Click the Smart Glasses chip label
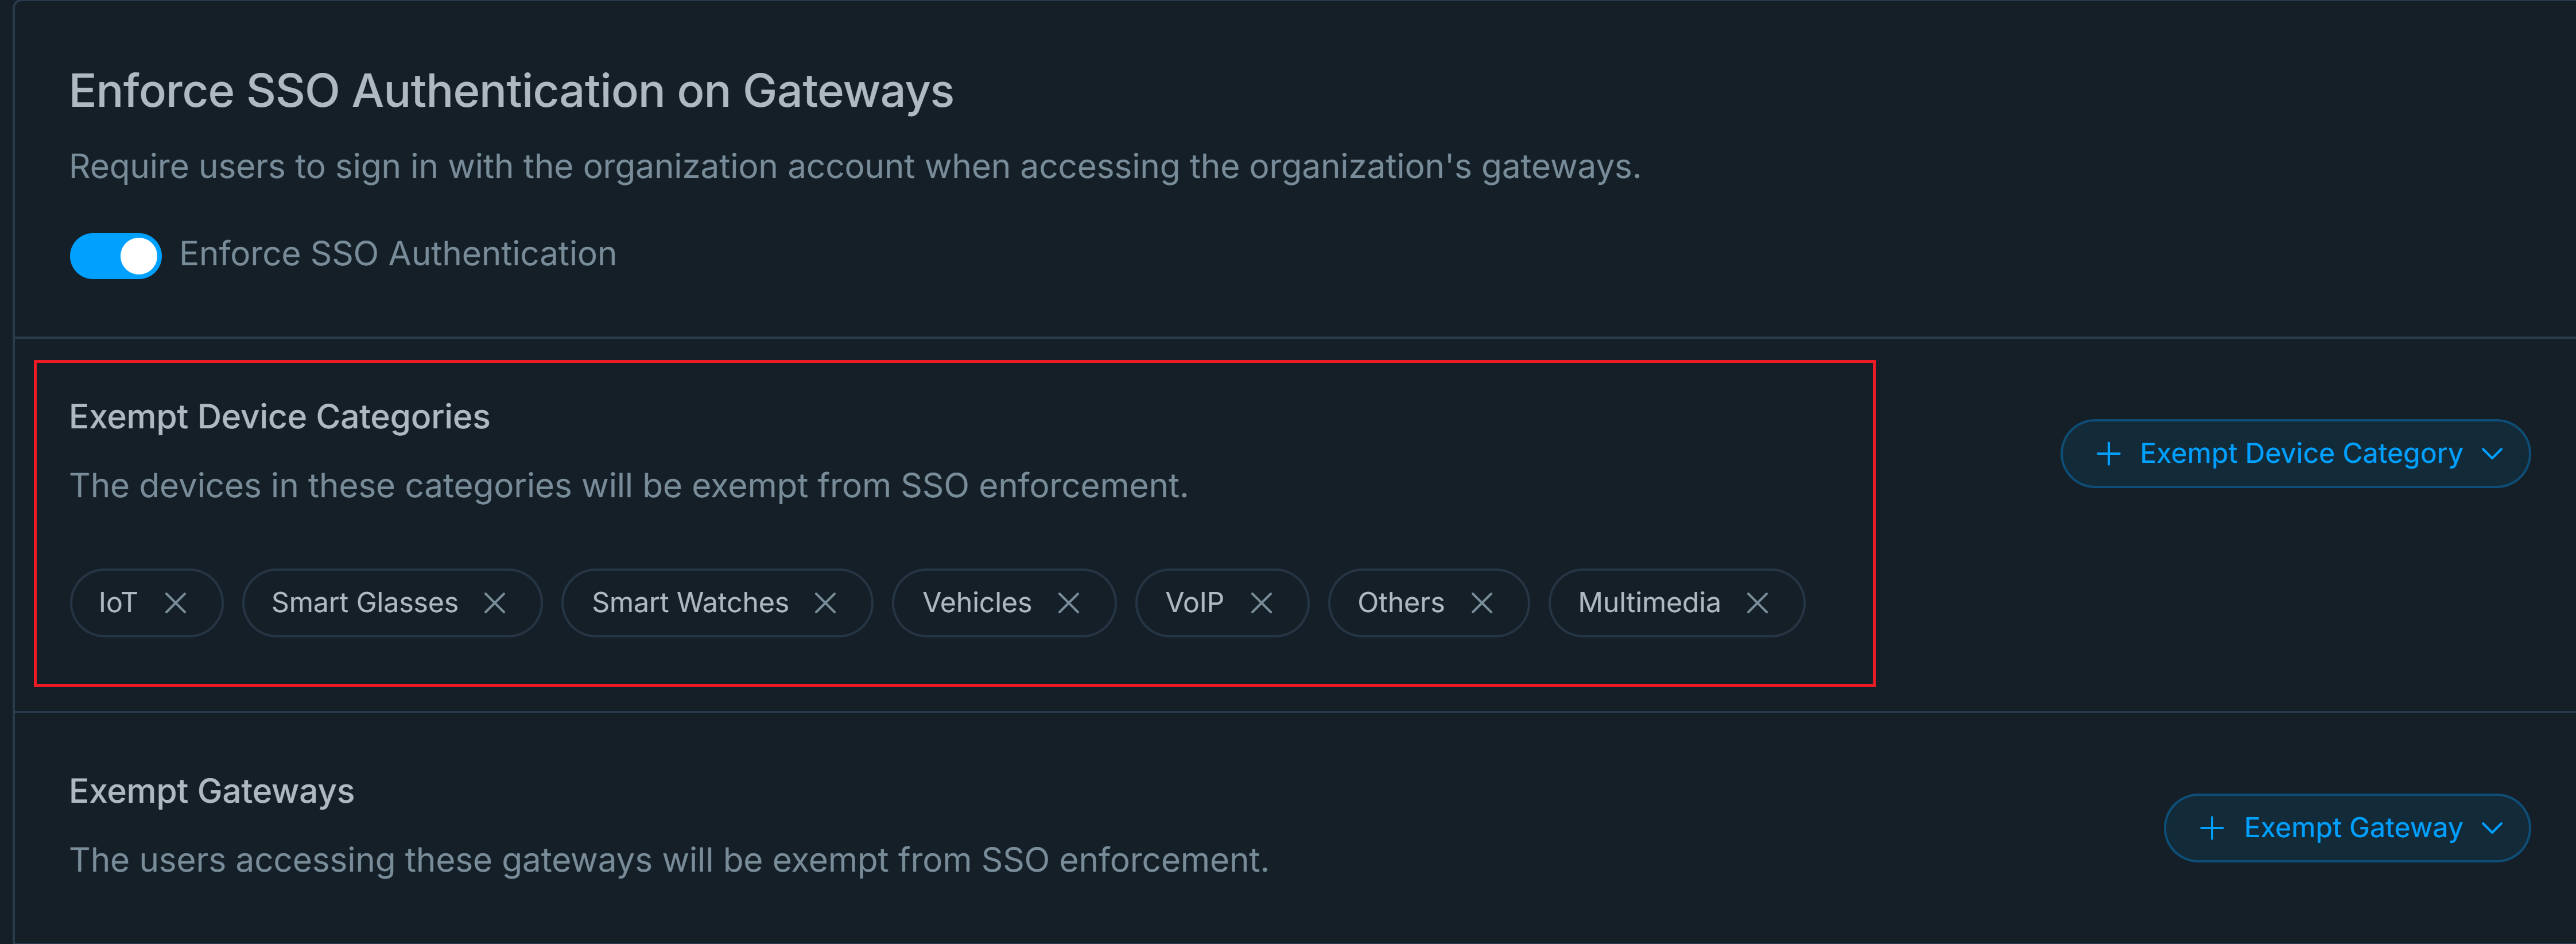The image size is (2576, 944). tap(365, 603)
